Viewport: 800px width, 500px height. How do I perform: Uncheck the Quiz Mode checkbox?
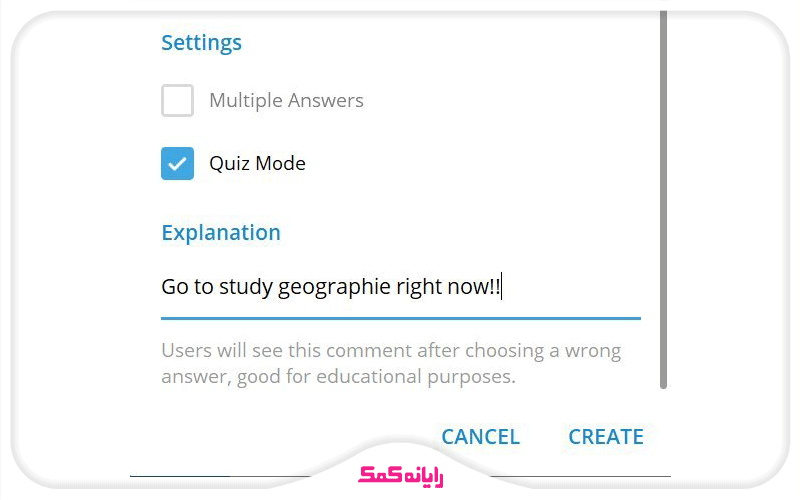click(177, 163)
